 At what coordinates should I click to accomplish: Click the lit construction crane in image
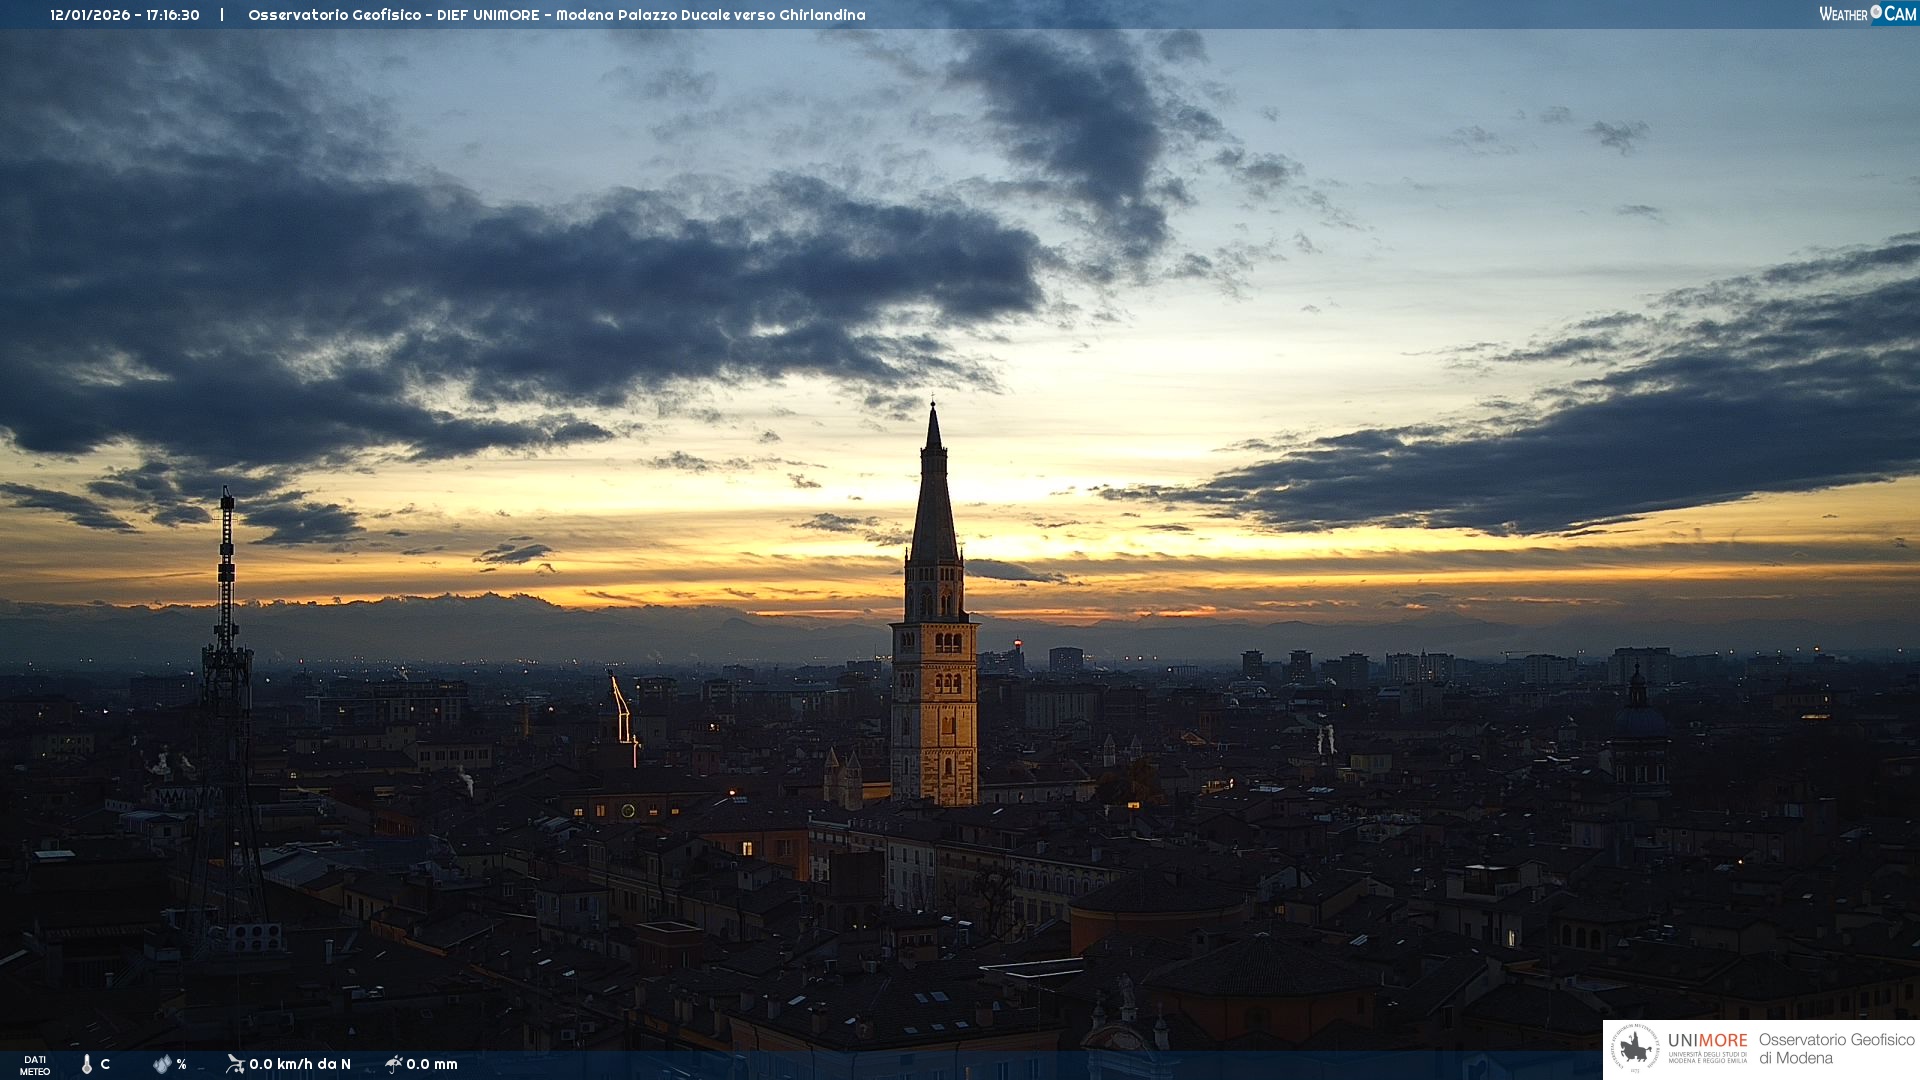(623, 712)
